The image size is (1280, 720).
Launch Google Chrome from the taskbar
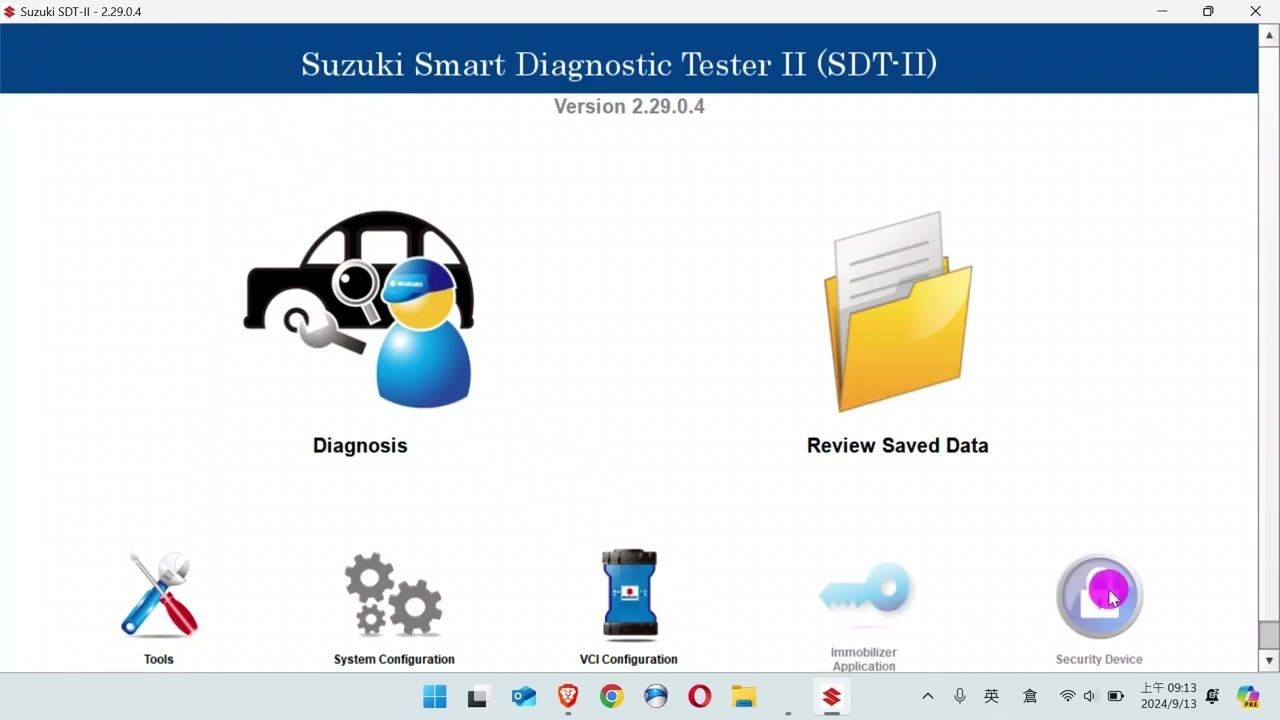click(x=612, y=697)
